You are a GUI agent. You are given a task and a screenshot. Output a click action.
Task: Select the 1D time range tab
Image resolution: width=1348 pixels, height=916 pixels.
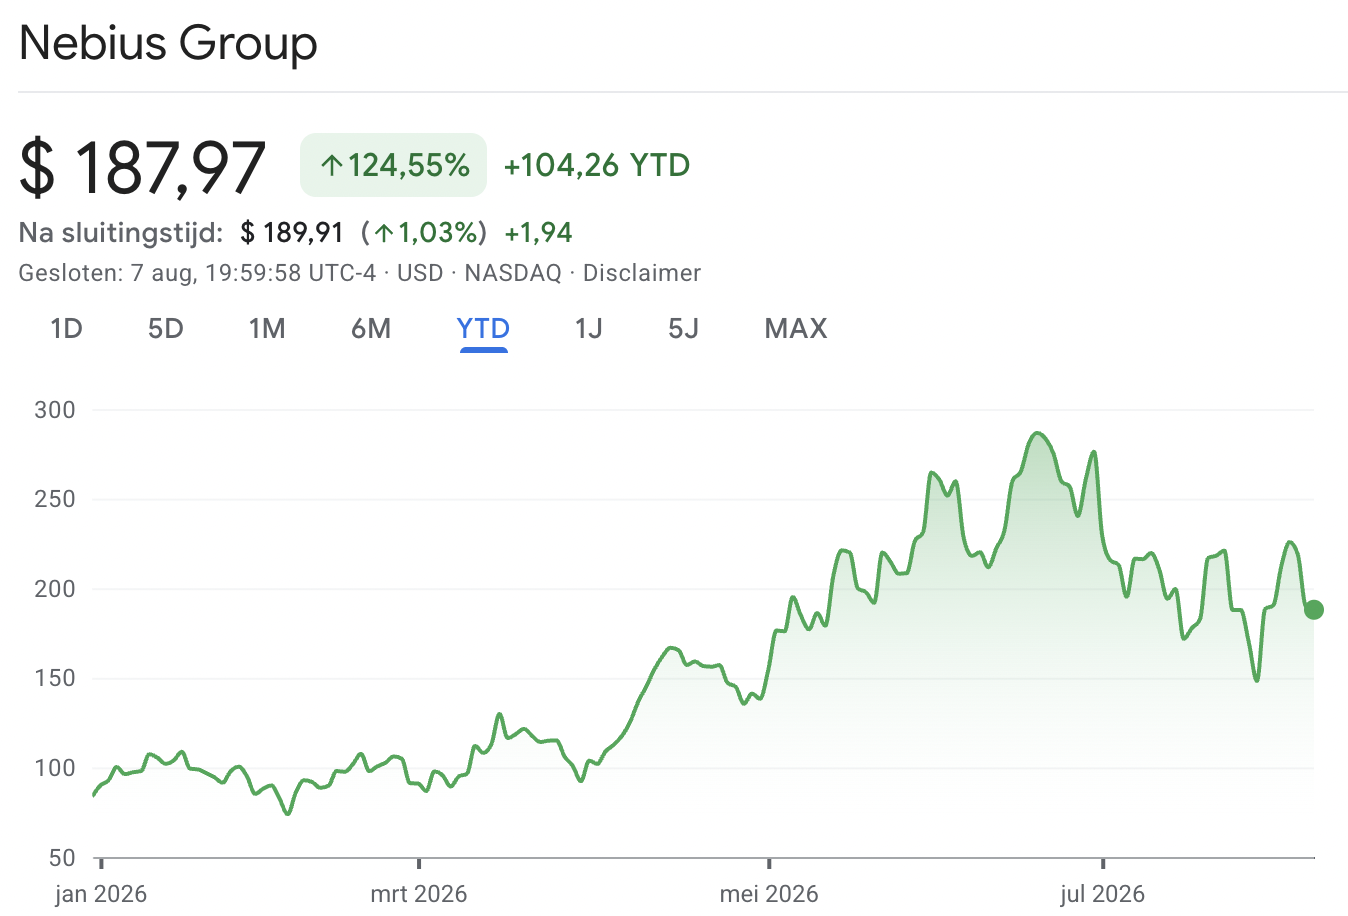66,329
